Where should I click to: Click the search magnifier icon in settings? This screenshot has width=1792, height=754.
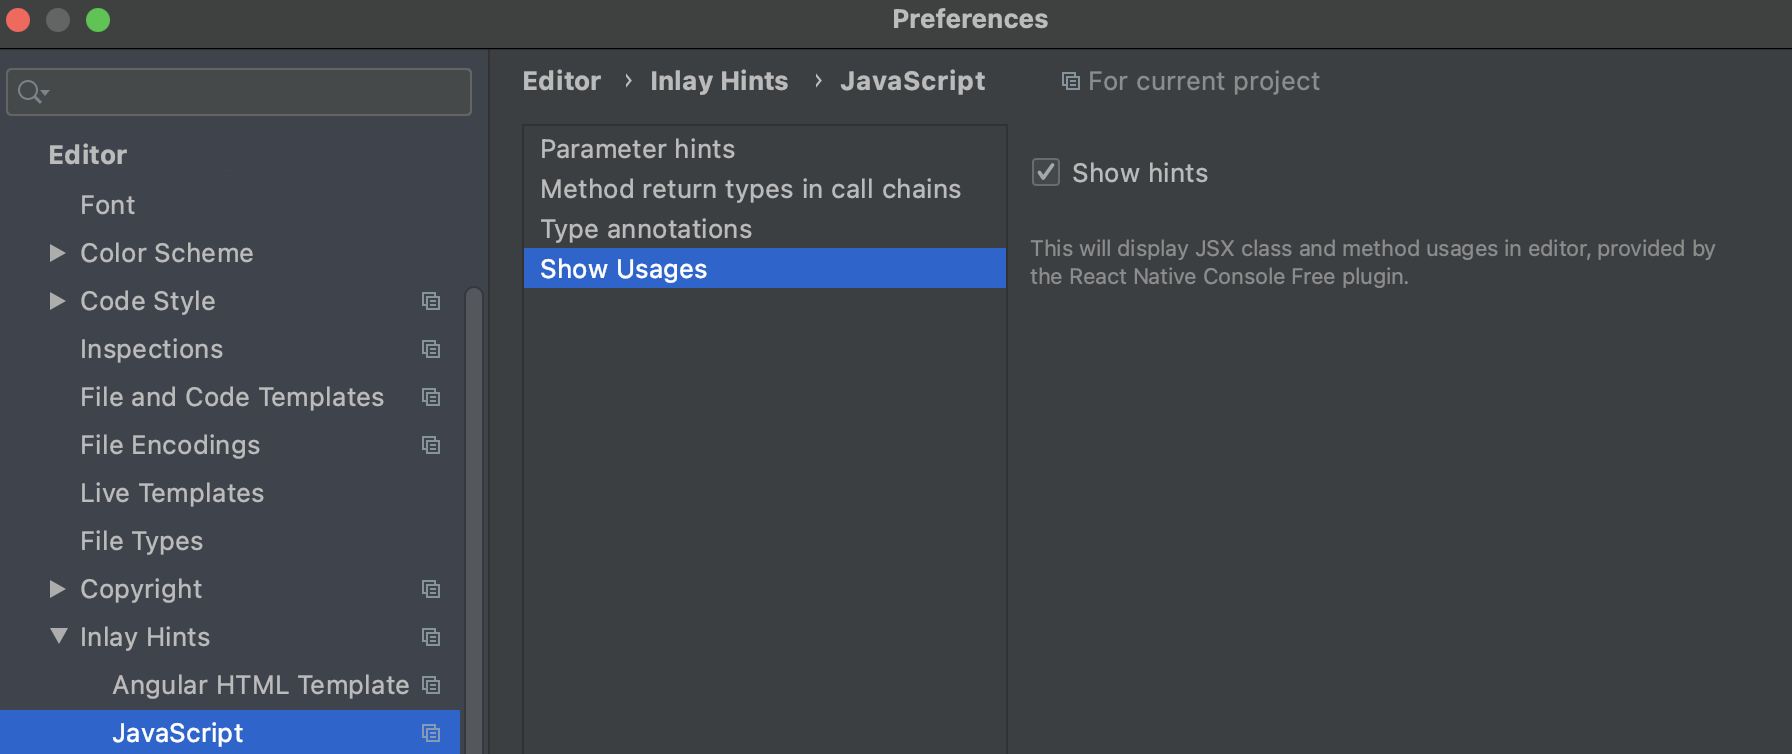coord(30,92)
